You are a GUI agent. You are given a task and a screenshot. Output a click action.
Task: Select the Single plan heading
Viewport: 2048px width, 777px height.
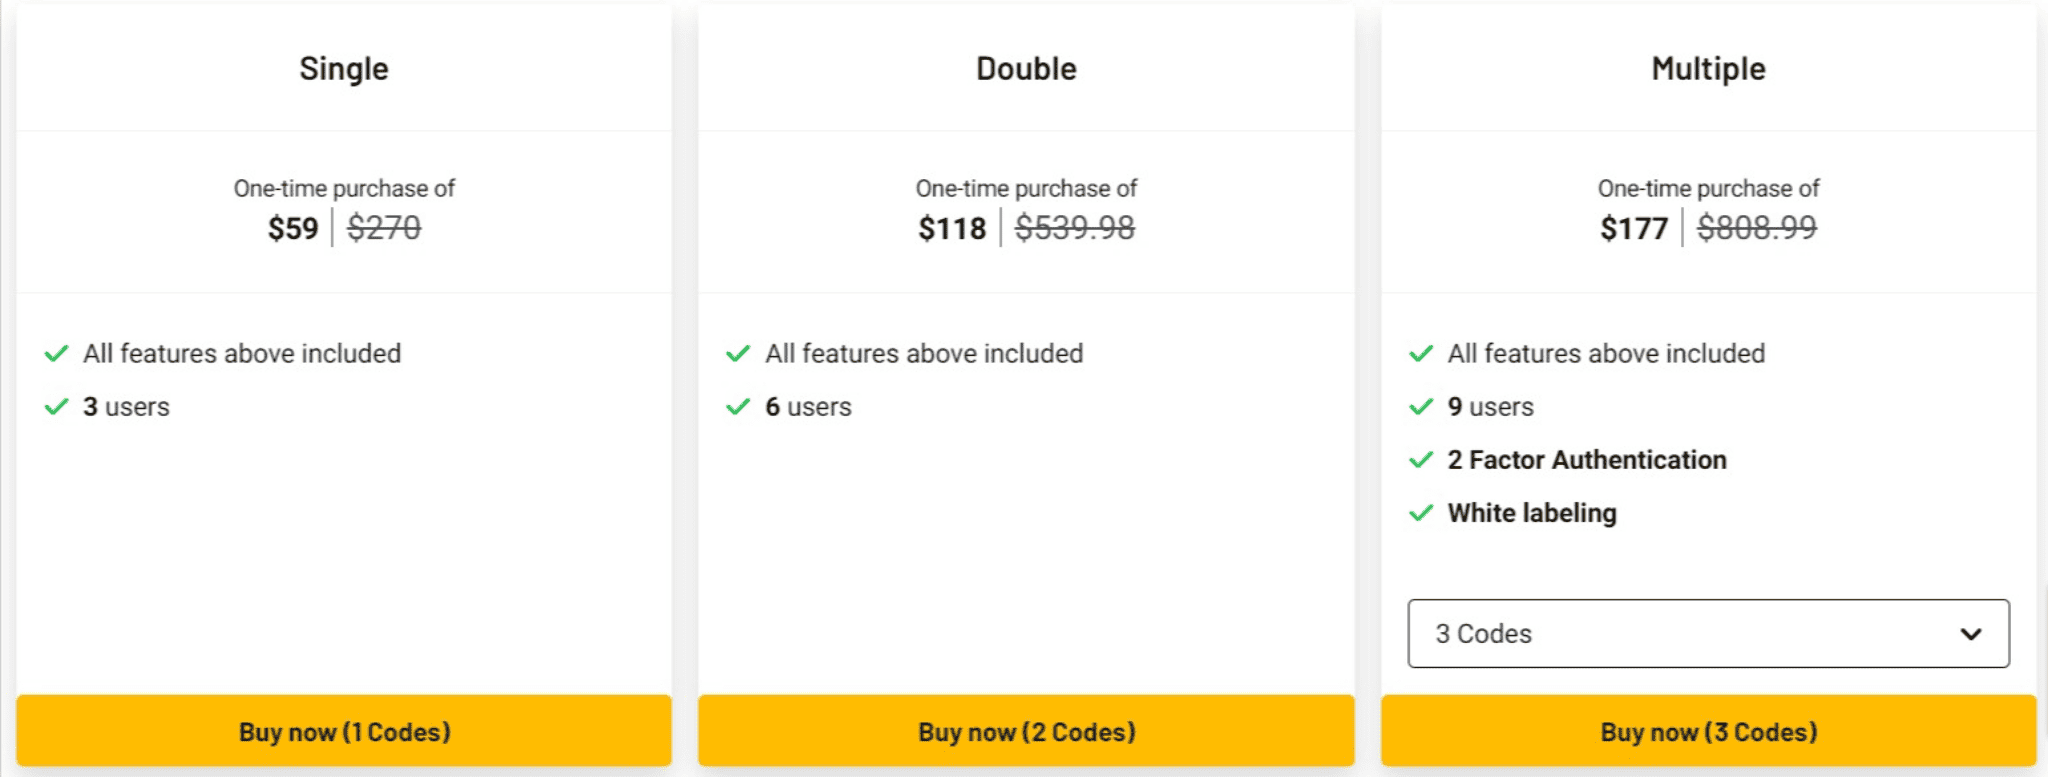click(344, 68)
